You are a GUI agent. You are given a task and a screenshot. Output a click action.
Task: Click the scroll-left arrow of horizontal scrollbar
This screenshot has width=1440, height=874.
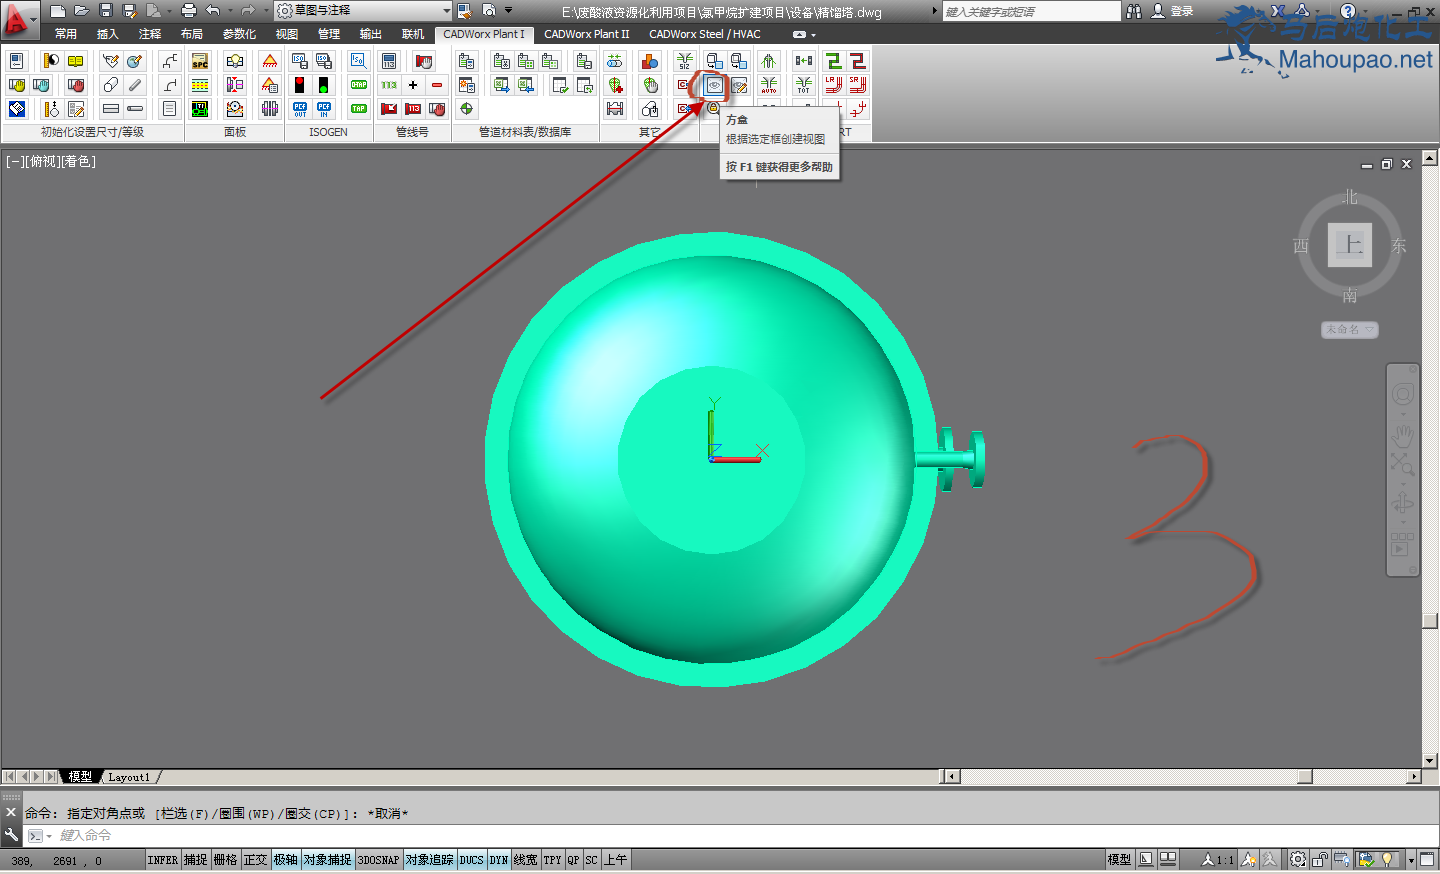951,777
